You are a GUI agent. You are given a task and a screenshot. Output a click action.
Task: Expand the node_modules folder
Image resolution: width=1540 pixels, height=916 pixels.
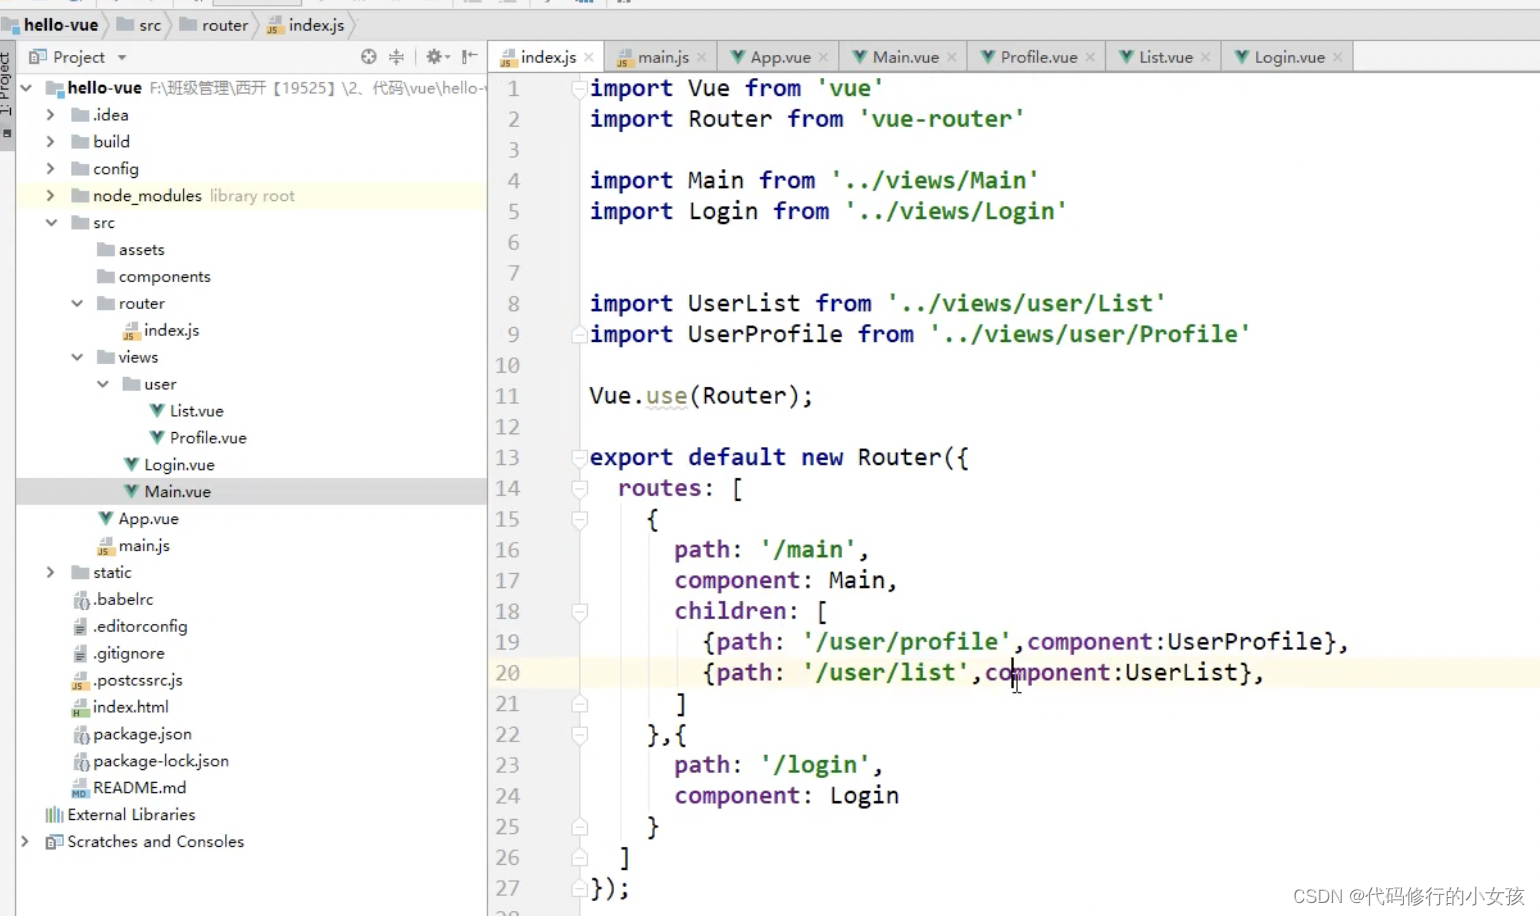coord(50,196)
